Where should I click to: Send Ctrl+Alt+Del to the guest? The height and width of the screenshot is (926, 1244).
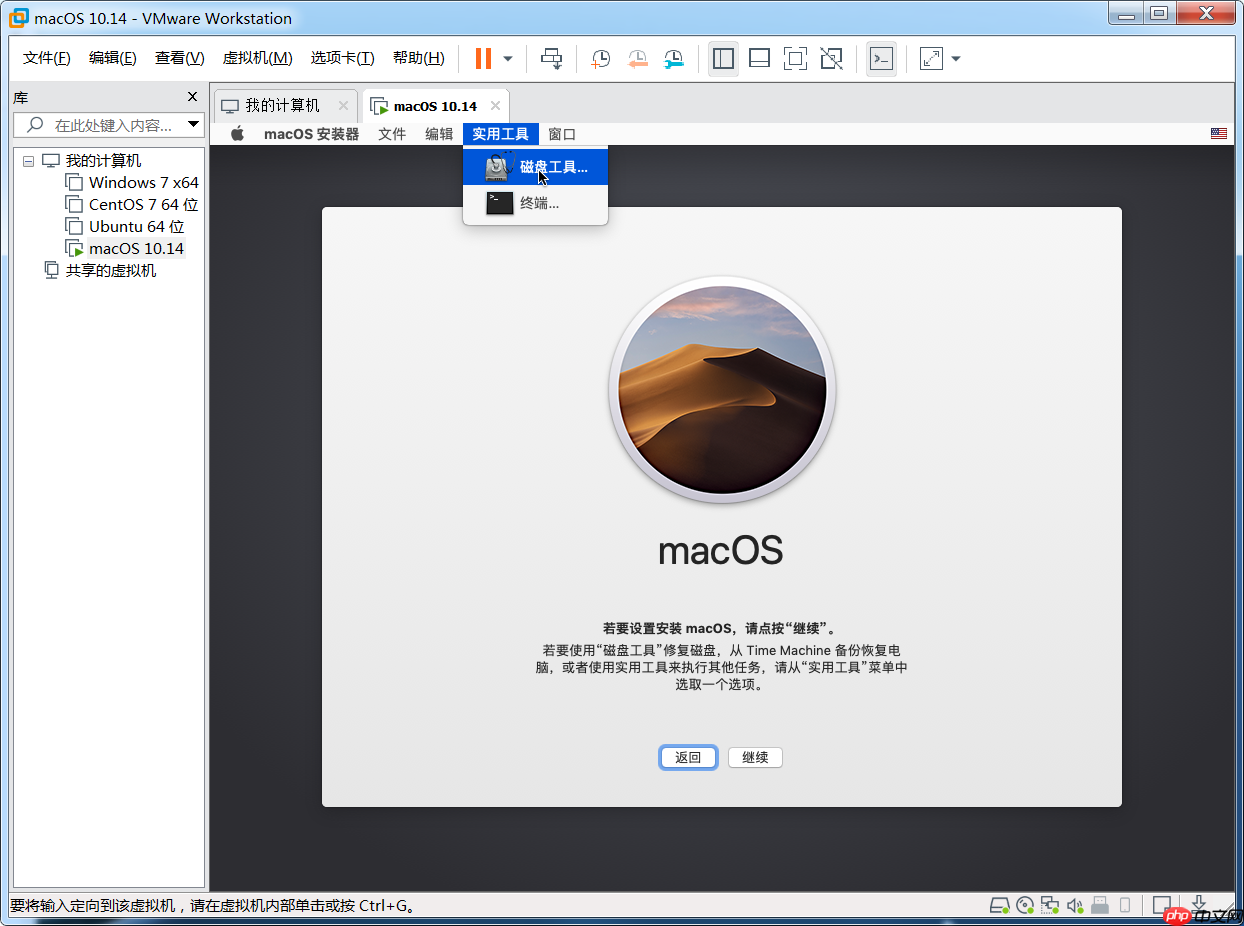coord(552,58)
